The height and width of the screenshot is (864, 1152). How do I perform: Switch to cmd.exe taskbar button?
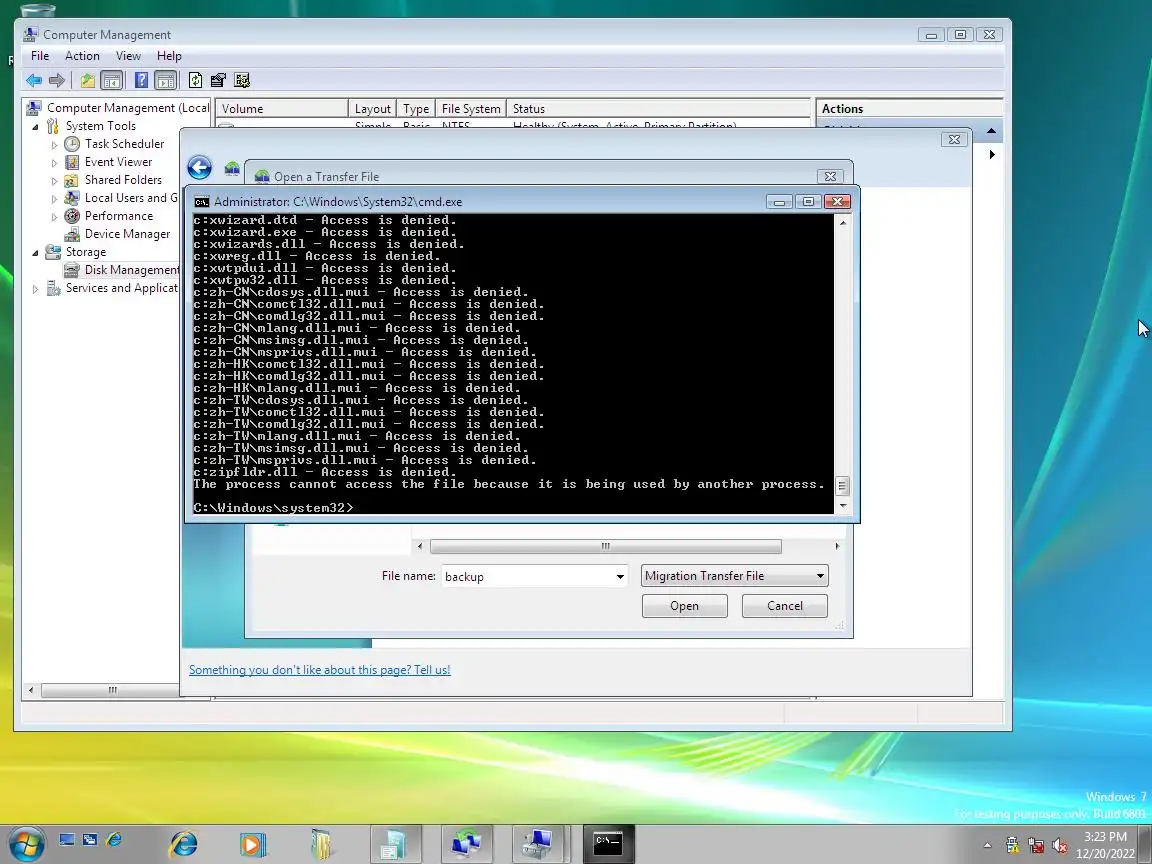[608, 843]
